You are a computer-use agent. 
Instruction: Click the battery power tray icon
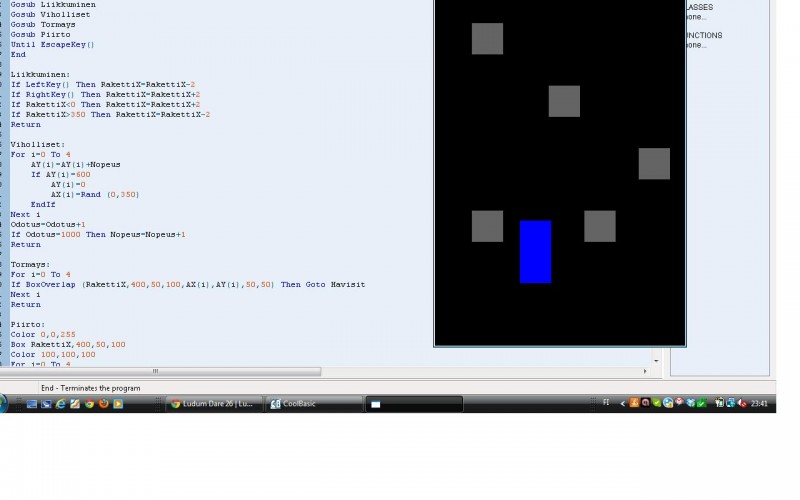point(720,403)
